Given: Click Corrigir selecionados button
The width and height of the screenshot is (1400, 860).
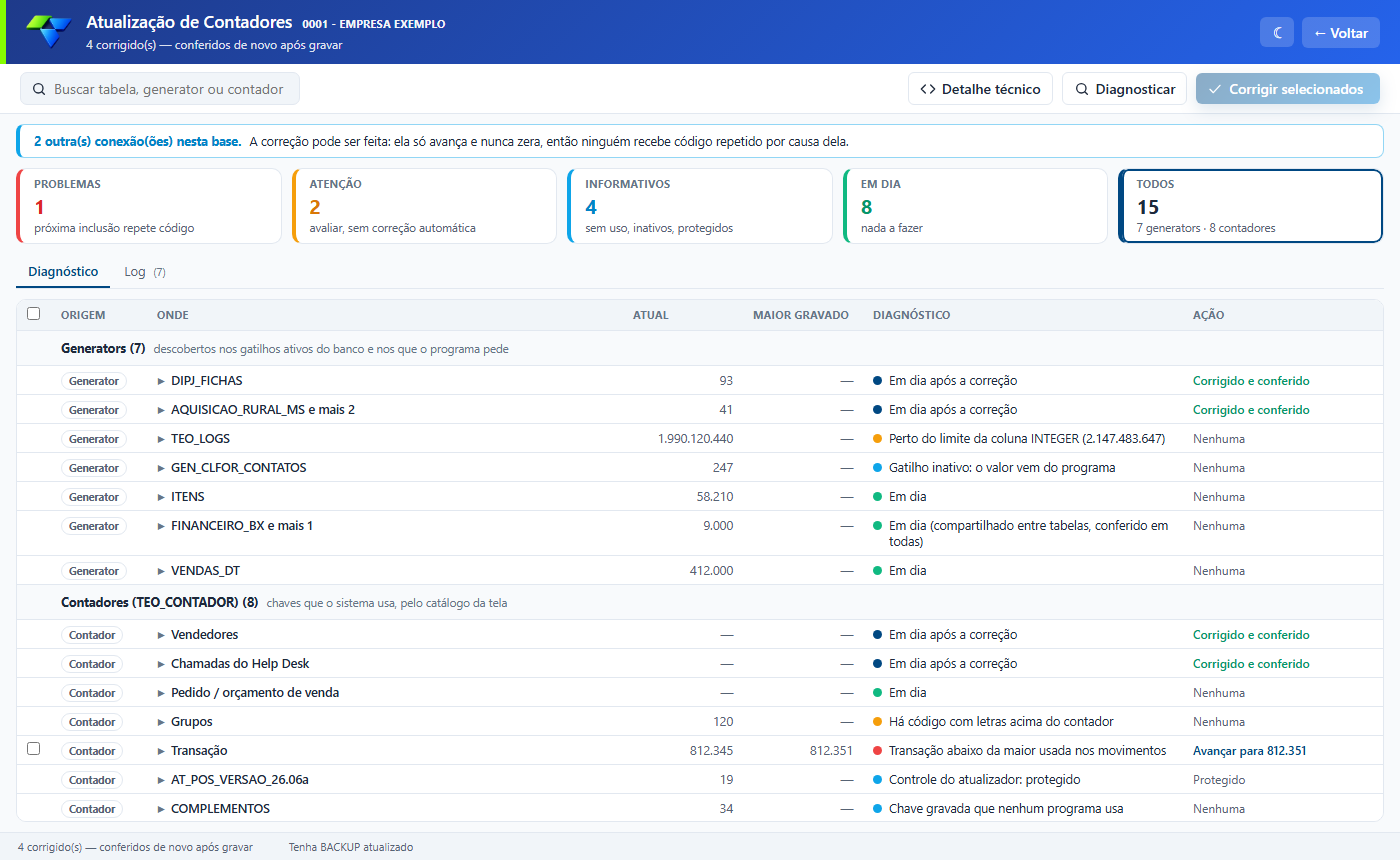Looking at the screenshot, I should pyautogui.click(x=1288, y=89).
